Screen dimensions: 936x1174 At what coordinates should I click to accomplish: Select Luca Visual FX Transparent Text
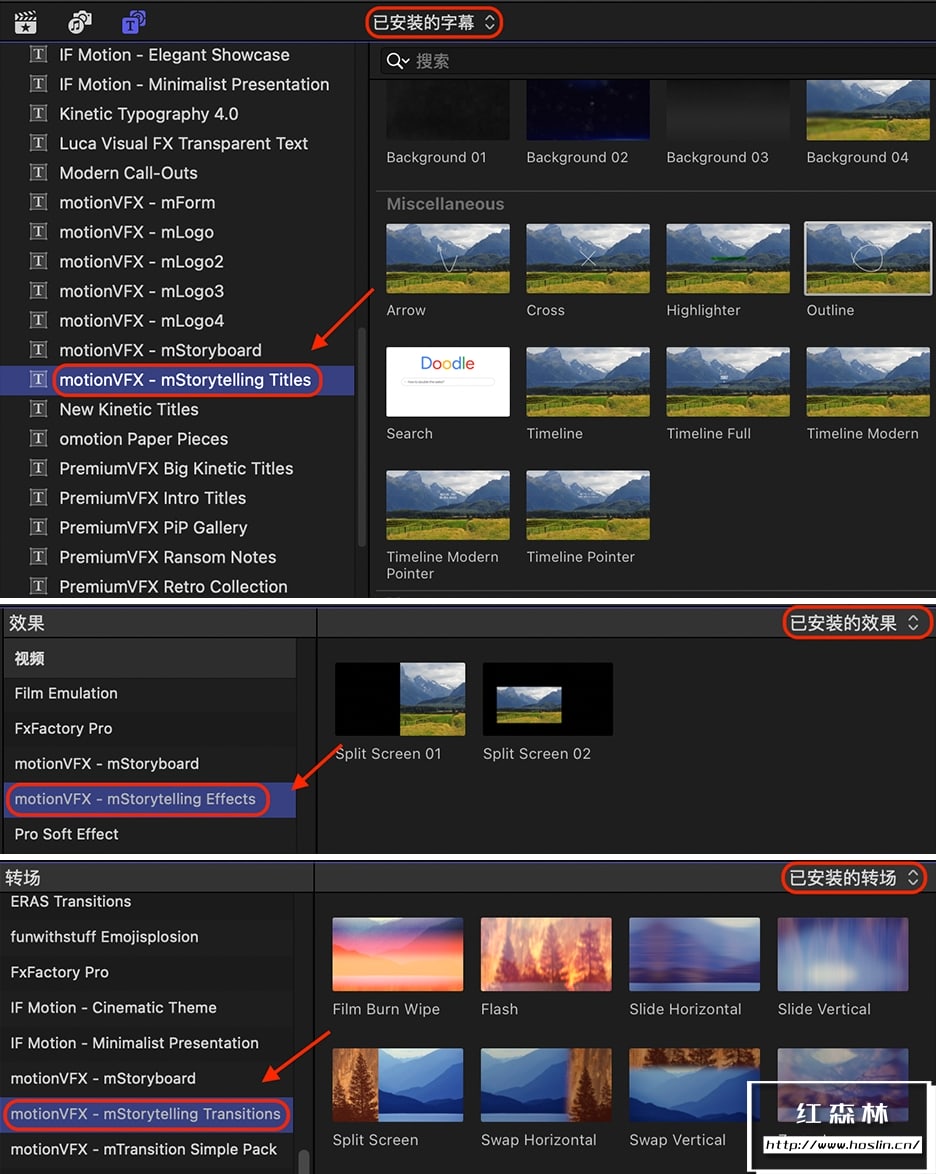pyautogui.click(x=183, y=143)
